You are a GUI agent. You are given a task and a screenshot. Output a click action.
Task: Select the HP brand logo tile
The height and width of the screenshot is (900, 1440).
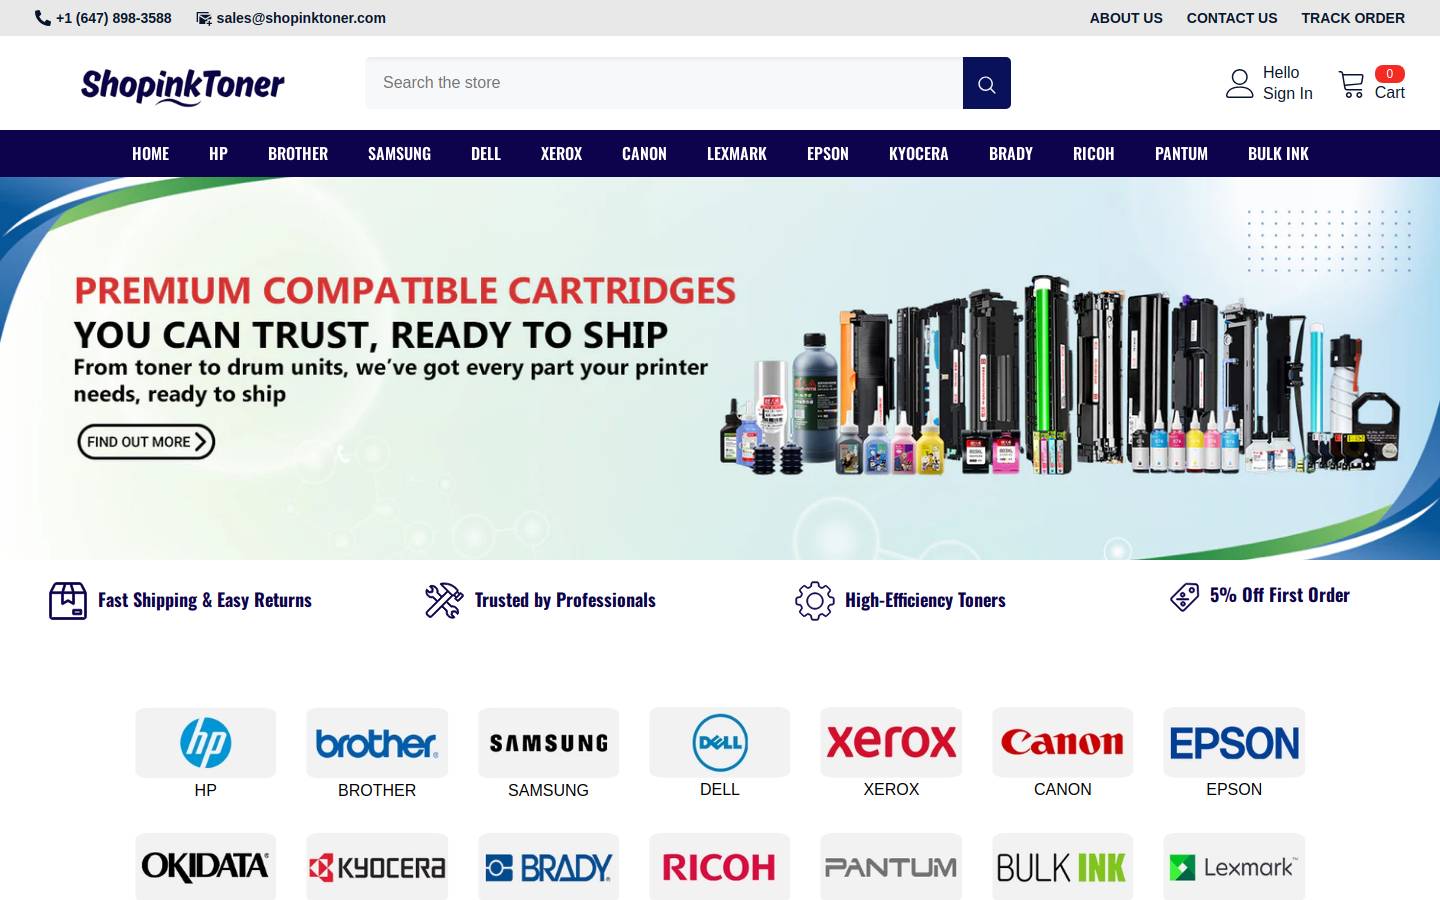[206, 743]
